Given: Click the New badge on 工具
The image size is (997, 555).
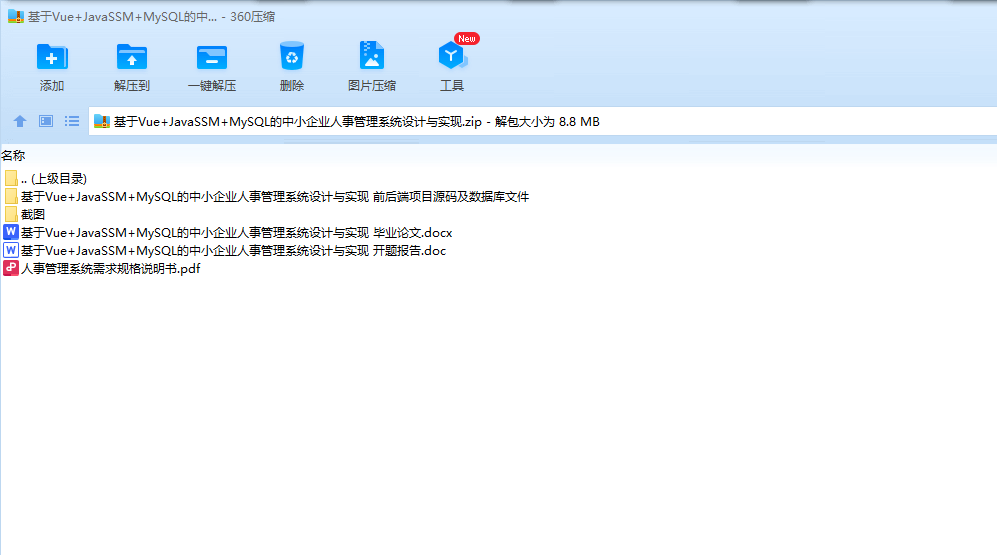Looking at the screenshot, I should click(467, 39).
